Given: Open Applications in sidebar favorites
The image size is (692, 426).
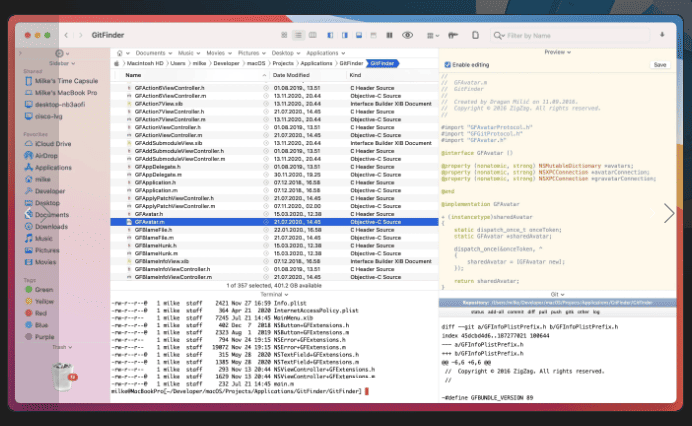Looking at the screenshot, I should coord(48,167).
